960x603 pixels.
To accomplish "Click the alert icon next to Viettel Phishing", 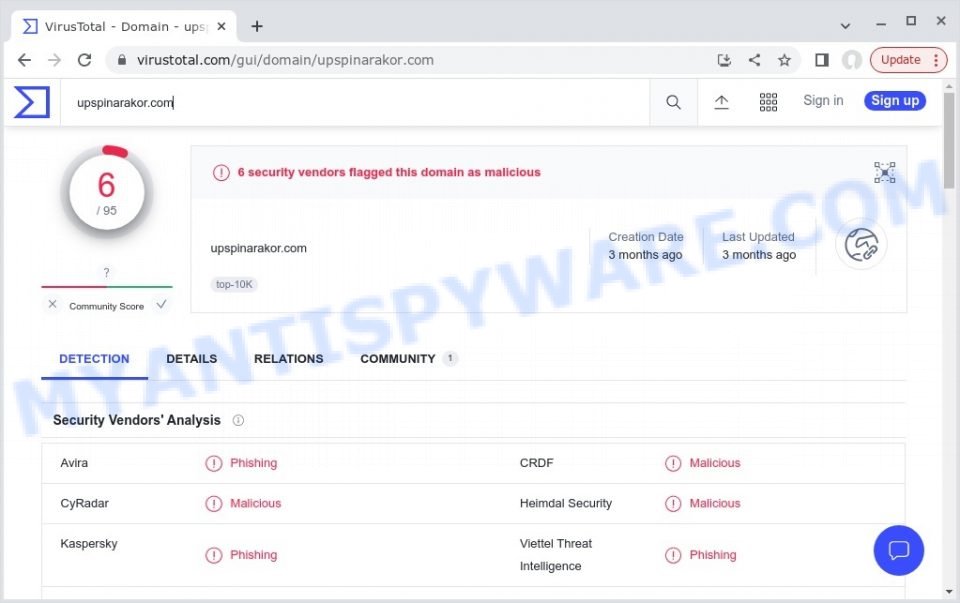I will pos(673,555).
